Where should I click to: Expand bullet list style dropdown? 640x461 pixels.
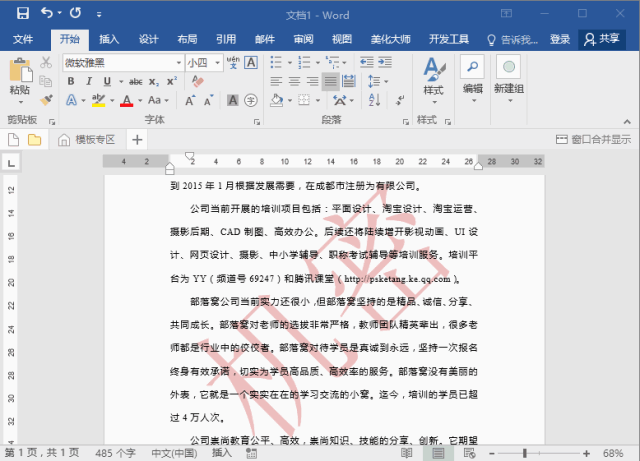point(290,63)
